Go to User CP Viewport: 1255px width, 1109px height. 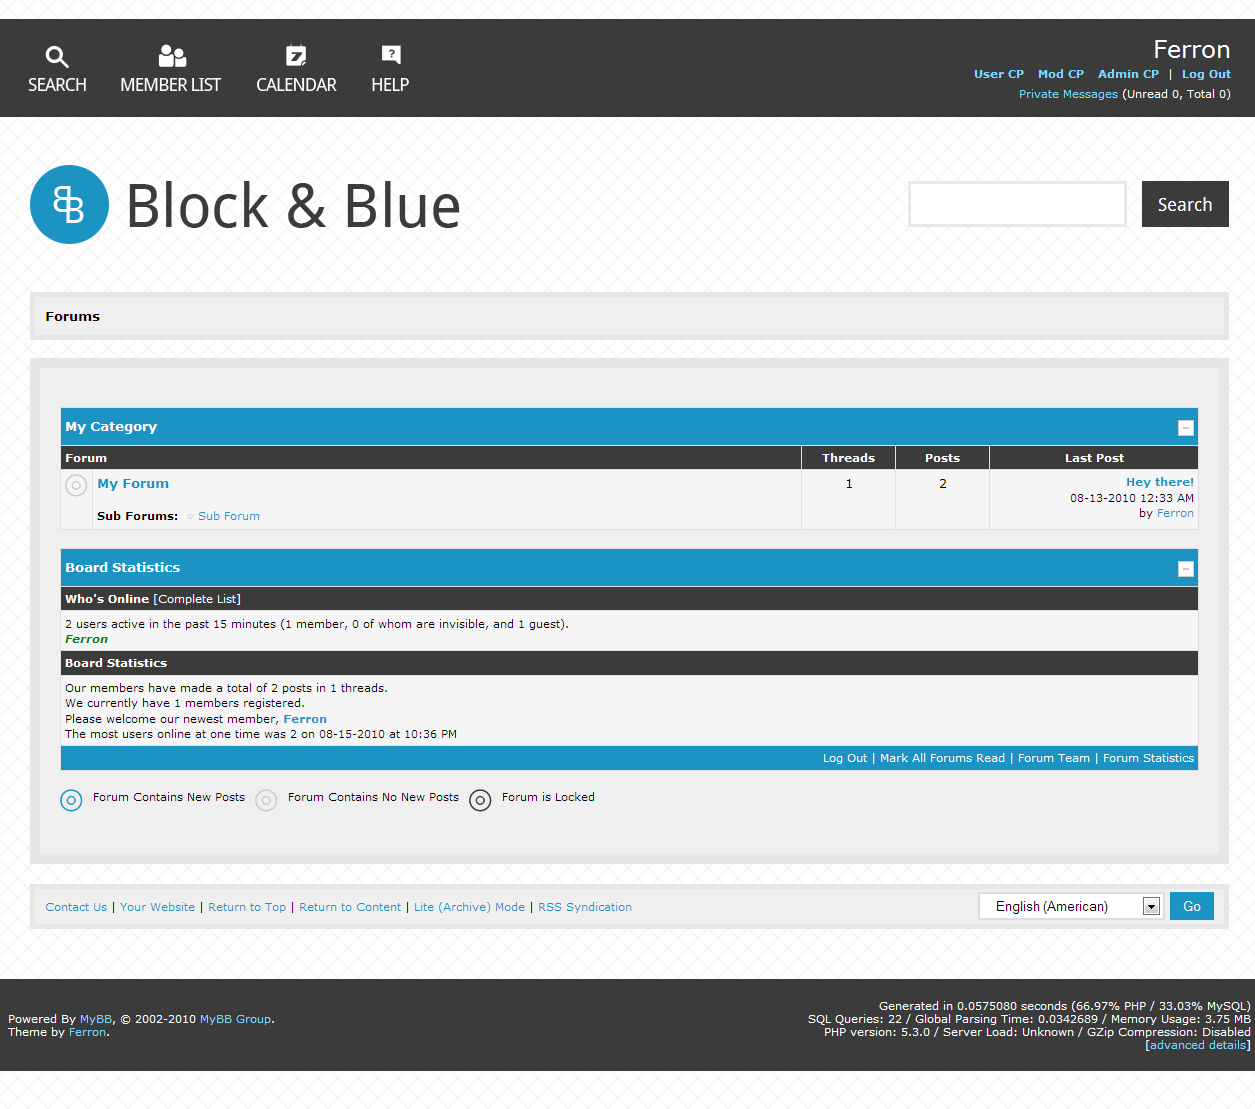998,74
